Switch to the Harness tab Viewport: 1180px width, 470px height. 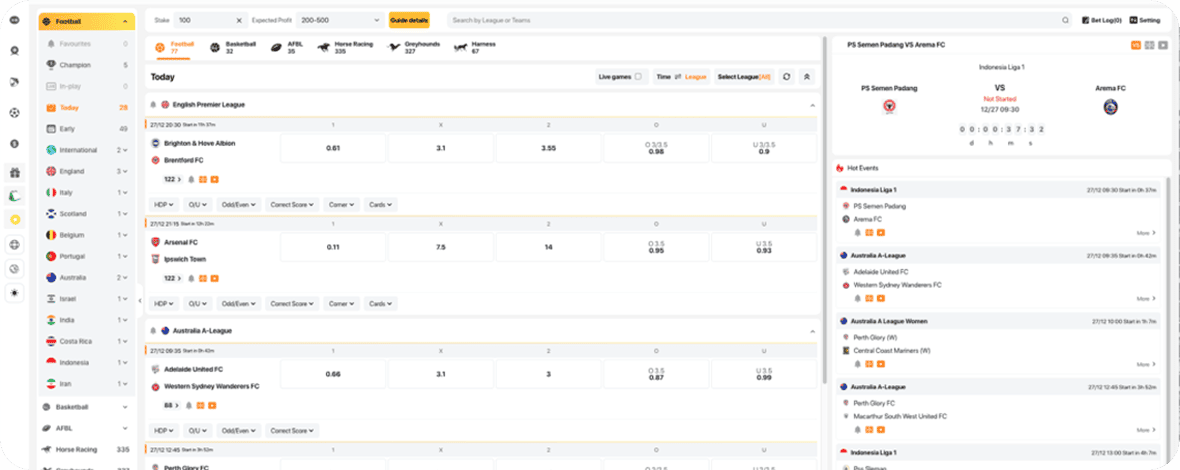pos(474,47)
